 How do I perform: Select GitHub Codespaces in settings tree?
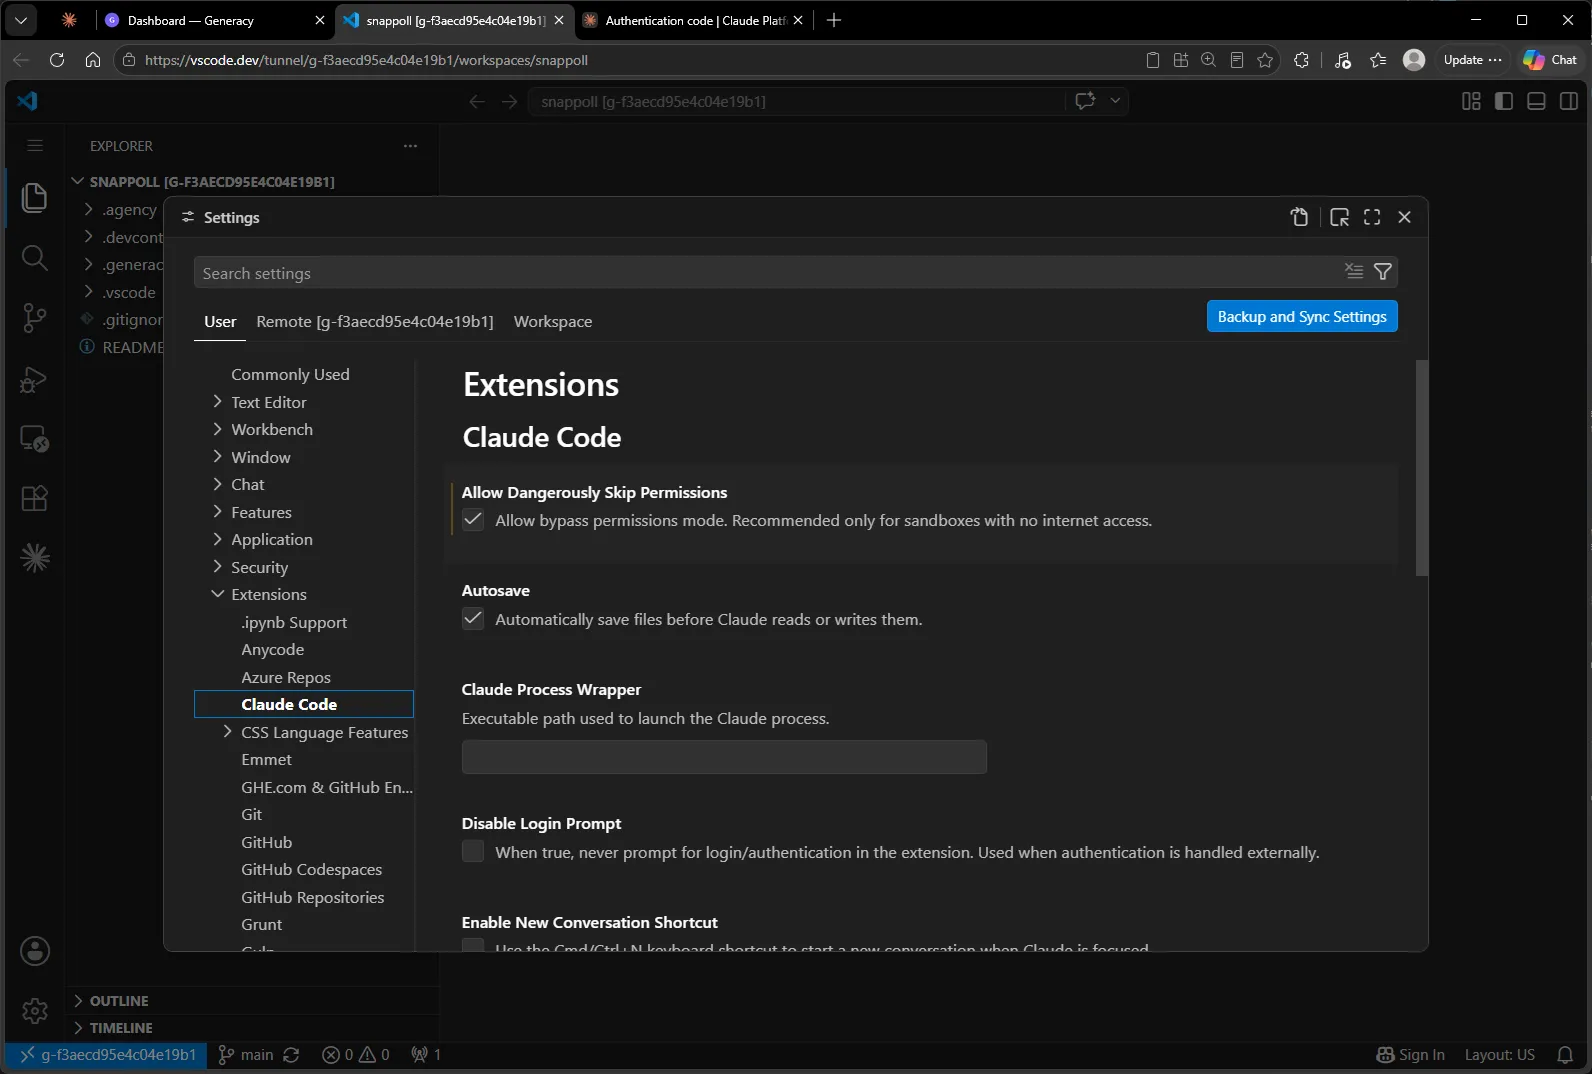(x=311, y=869)
